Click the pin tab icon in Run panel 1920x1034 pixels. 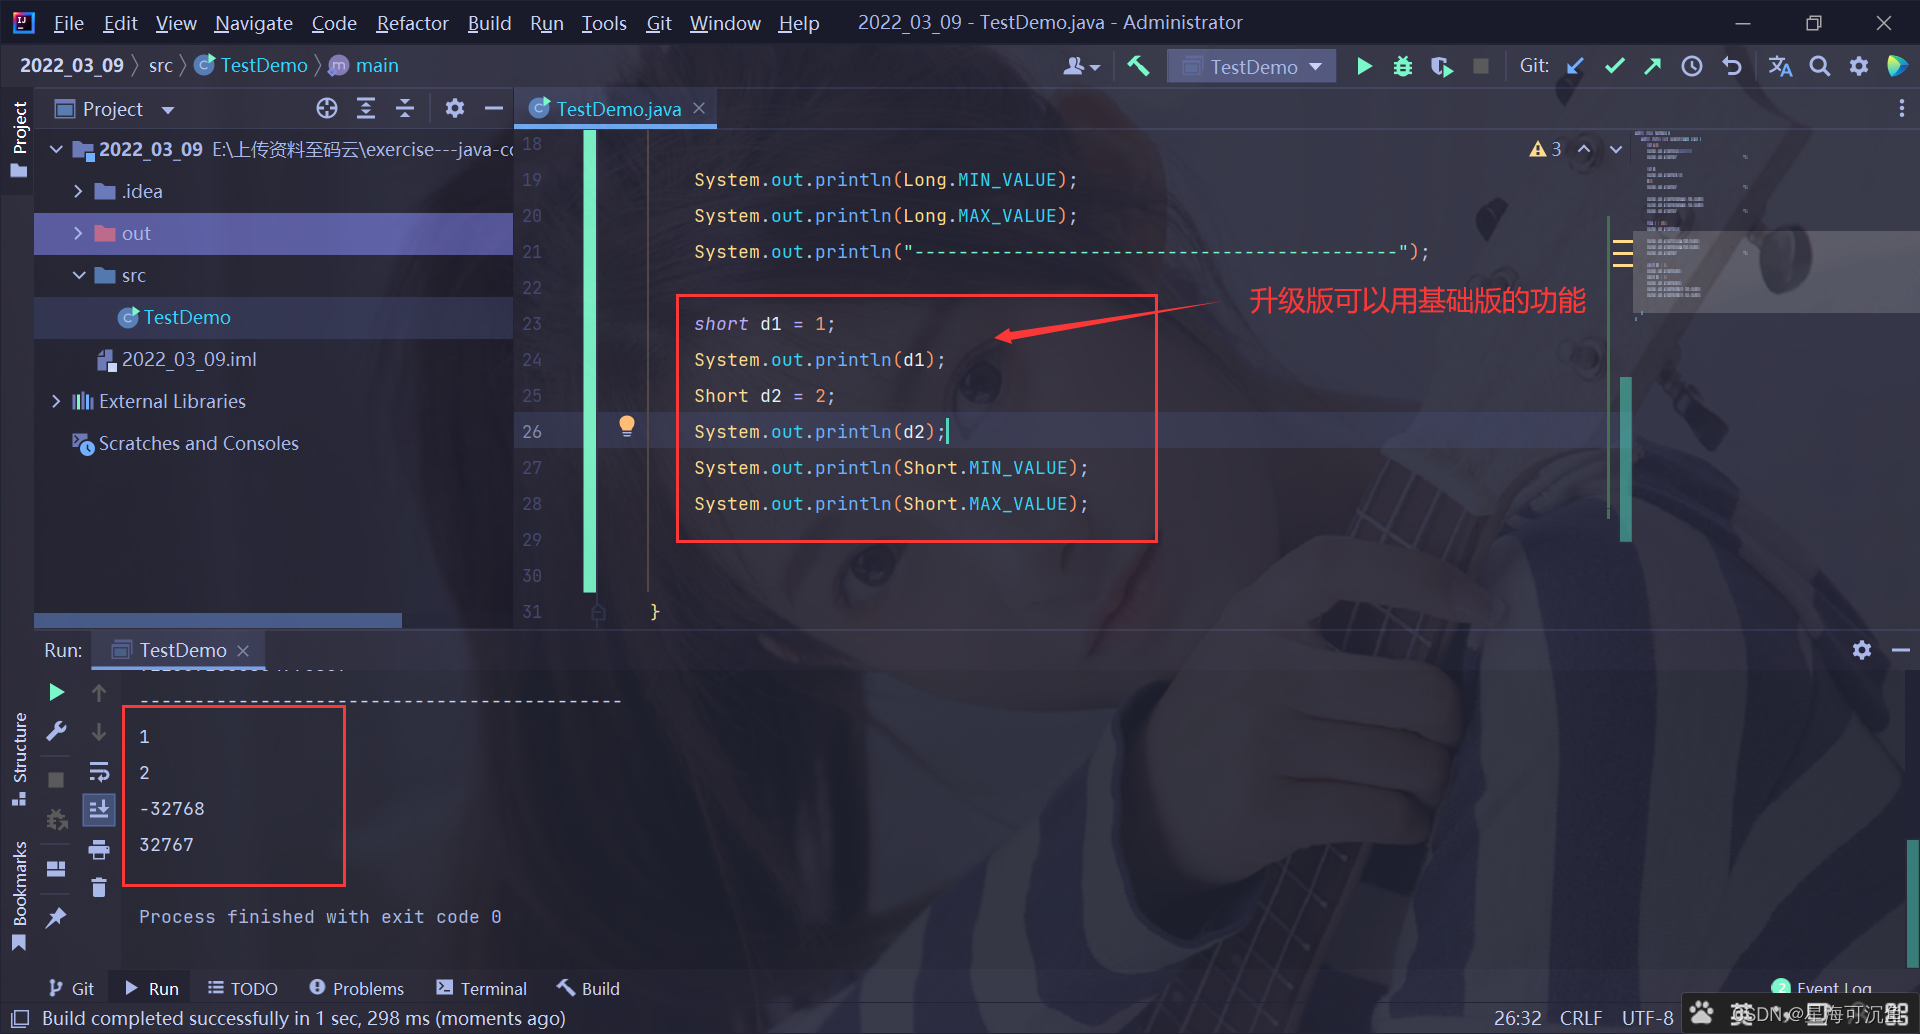56,917
